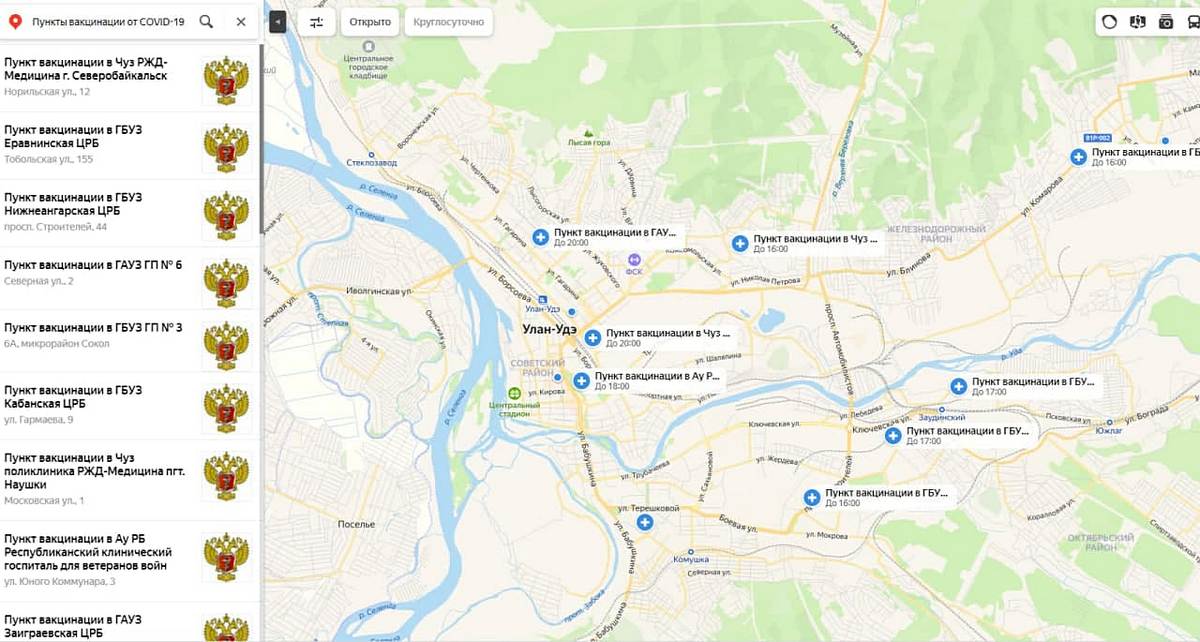The image size is (1200, 642).
Task: Select the vaccination marker closing at 20:00 near Улан-Удэ label
Action: pos(593,337)
